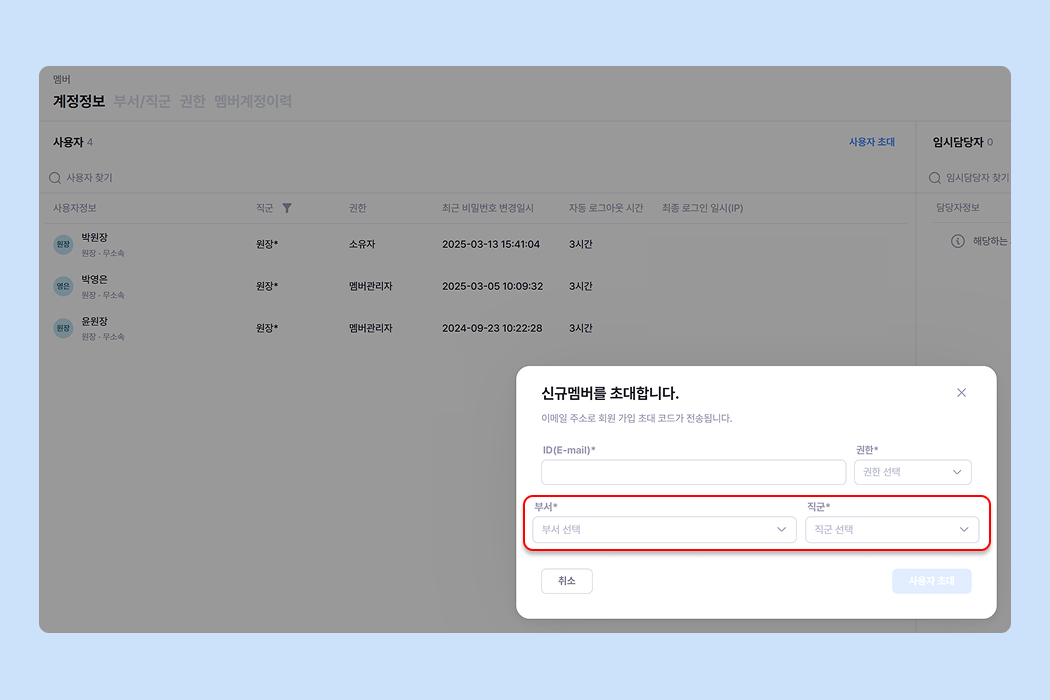Close the 신규멤버 초대 dialog

961,393
